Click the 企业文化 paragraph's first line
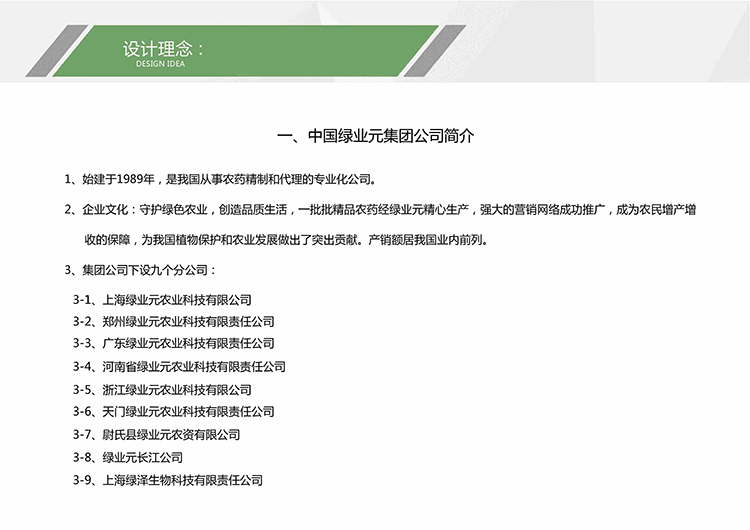 tap(380, 210)
